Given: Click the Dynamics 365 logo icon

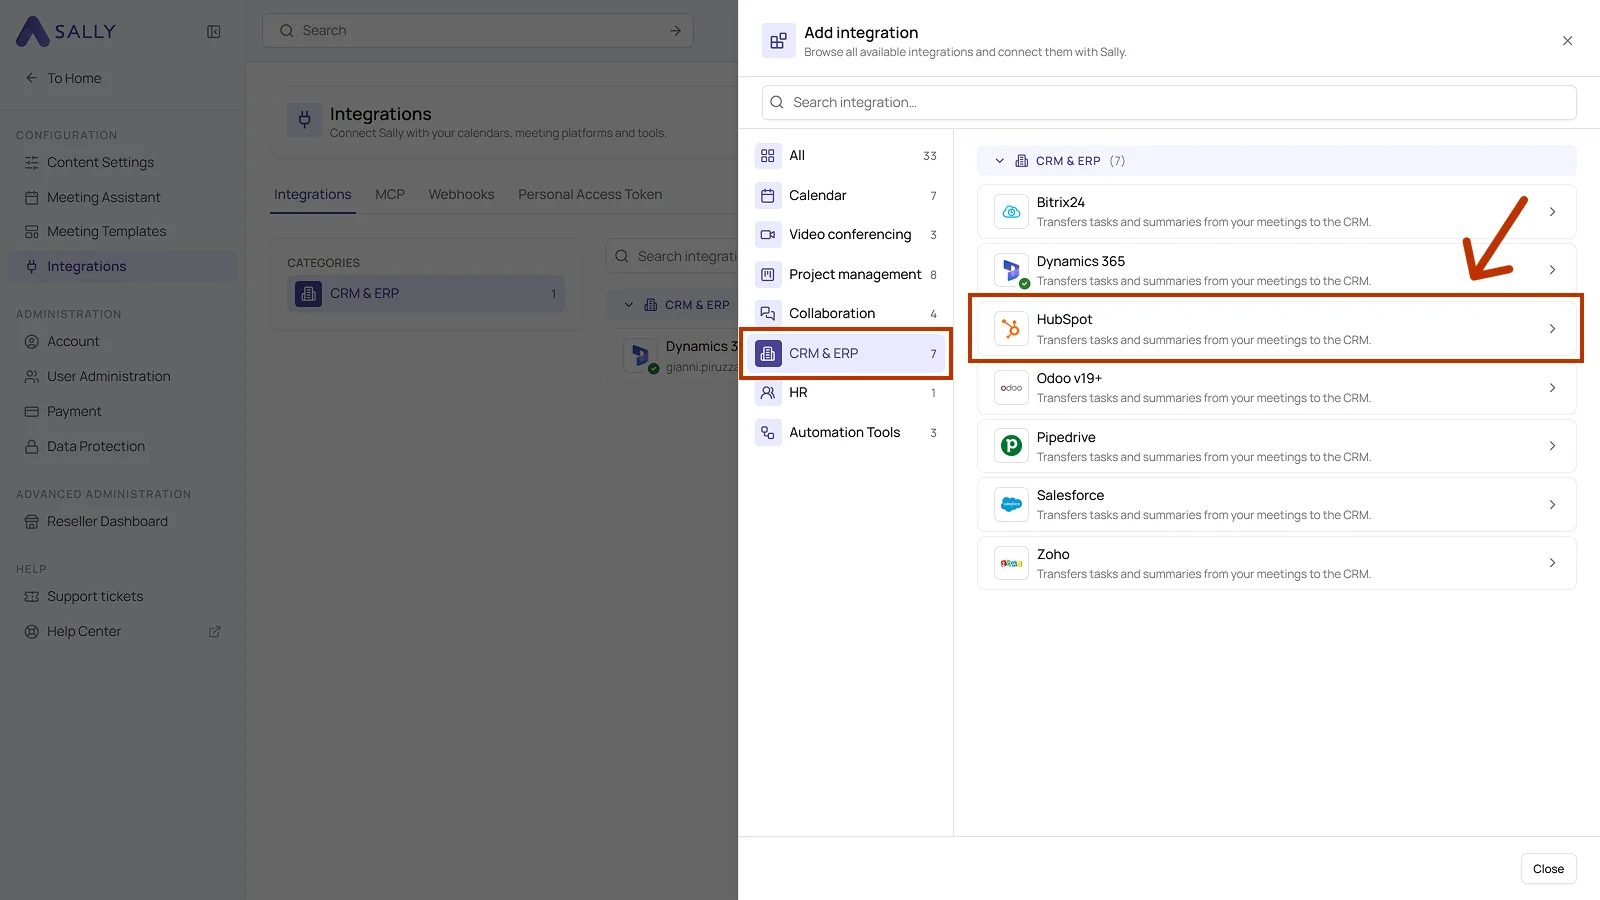Looking at the screenshot, I should pos(1011,270).
